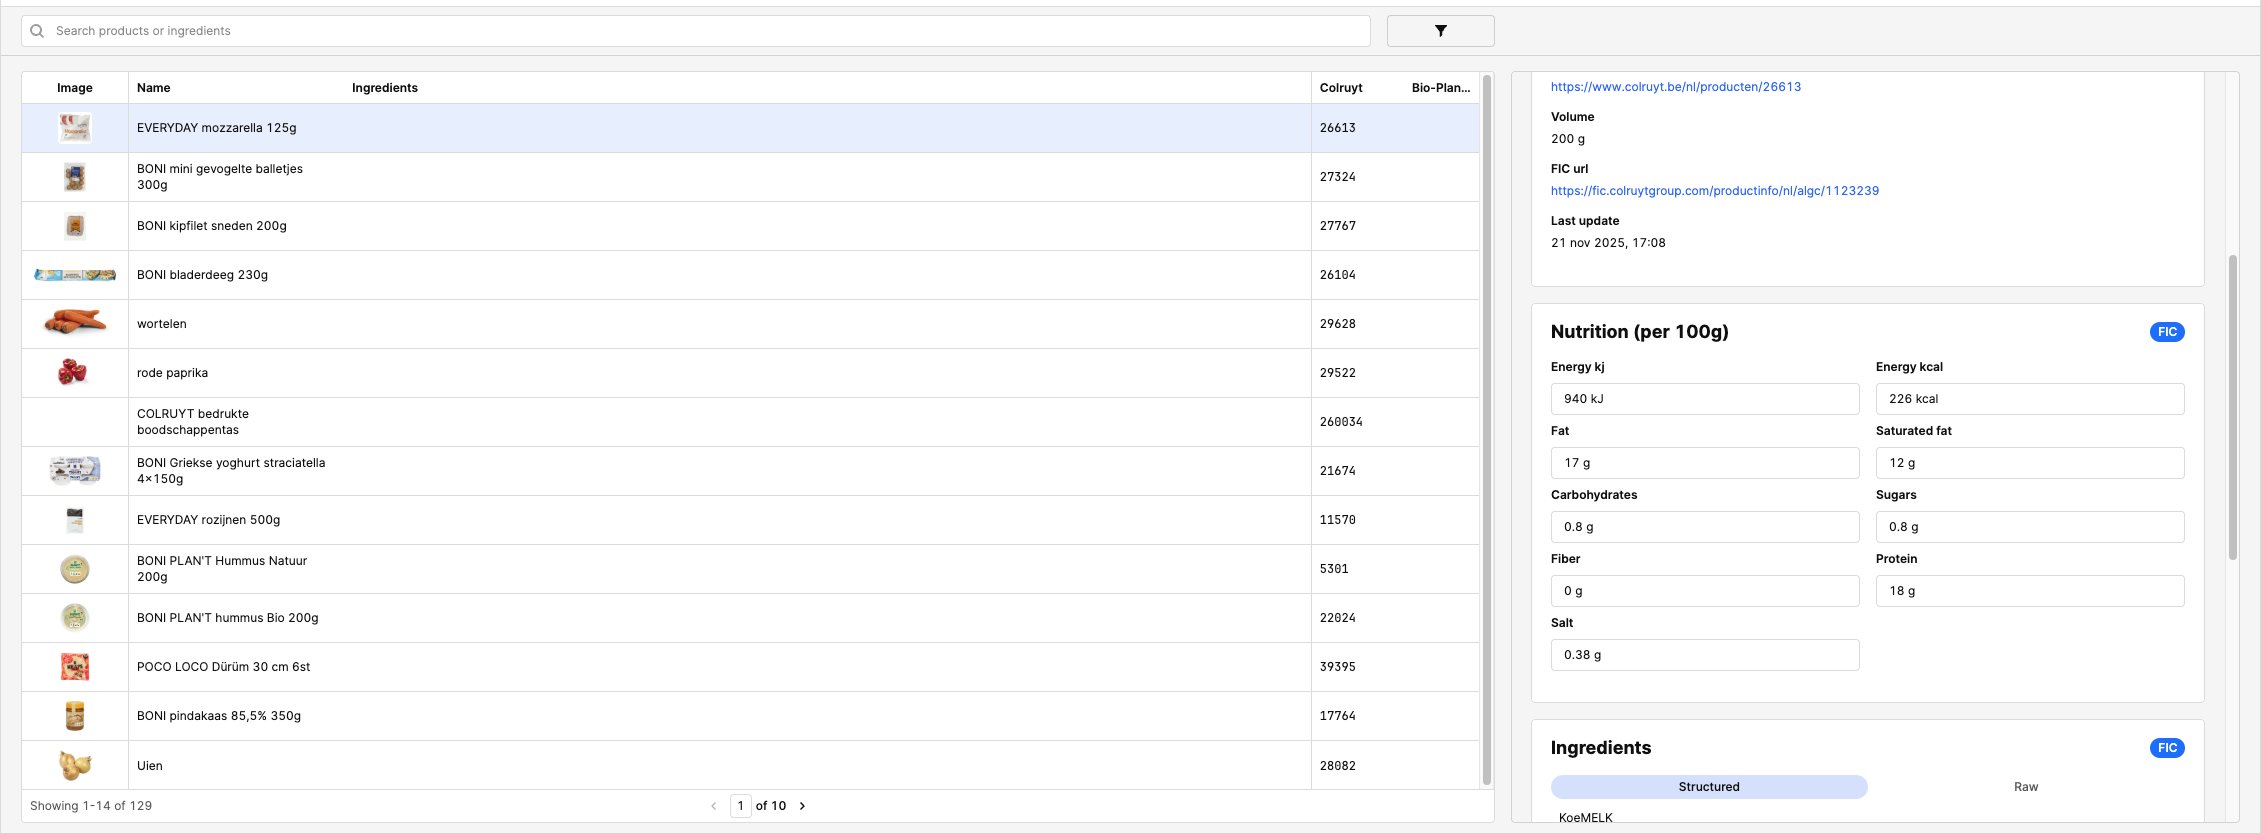Open the FIC productinfo URL link
This screenshot has height=833, width=2261.
[x=1714, y=191]
